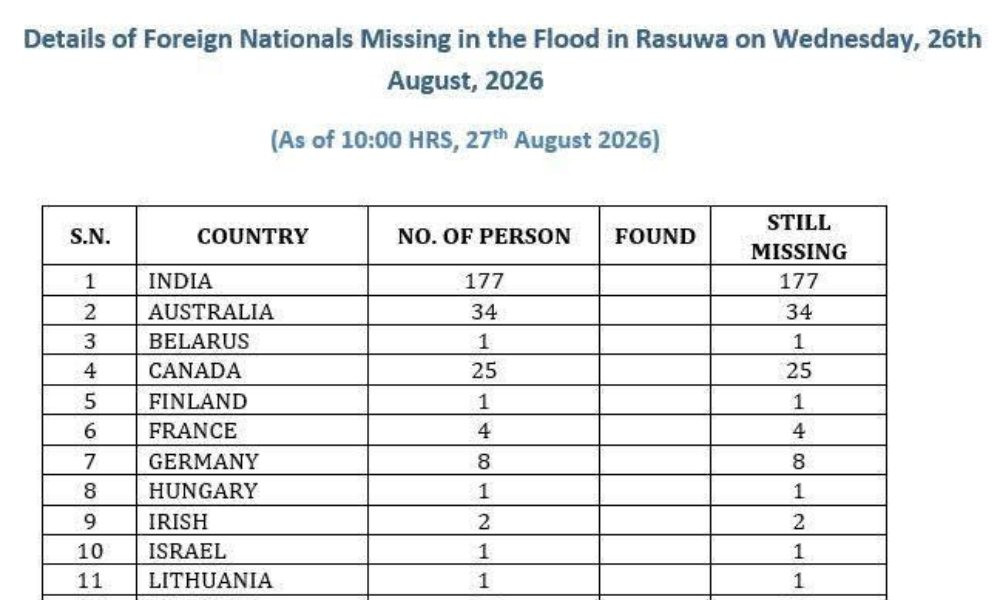1000x600 pixels.
Task: Click the FOUND column header
Action: (655, 236)
